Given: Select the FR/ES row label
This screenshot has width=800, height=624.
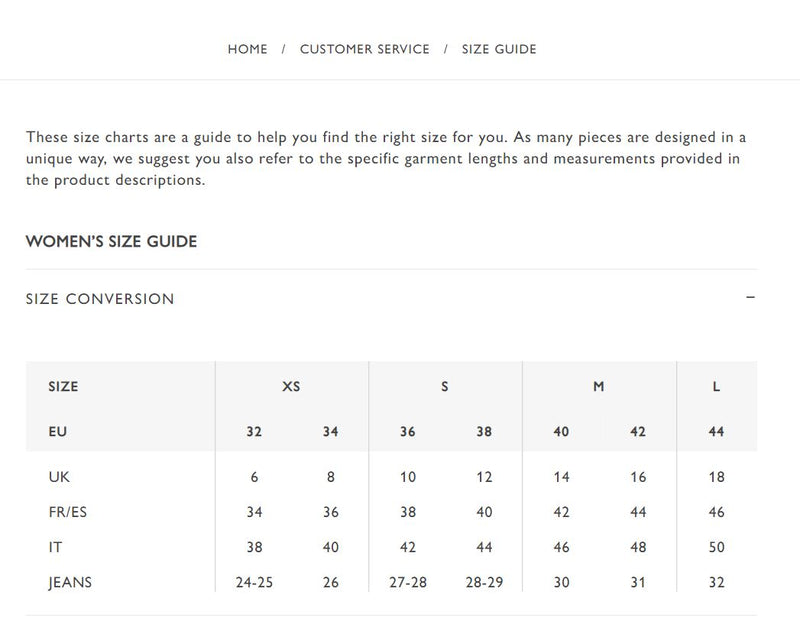Looking at the screenshot, I should [x=68, y=512].
